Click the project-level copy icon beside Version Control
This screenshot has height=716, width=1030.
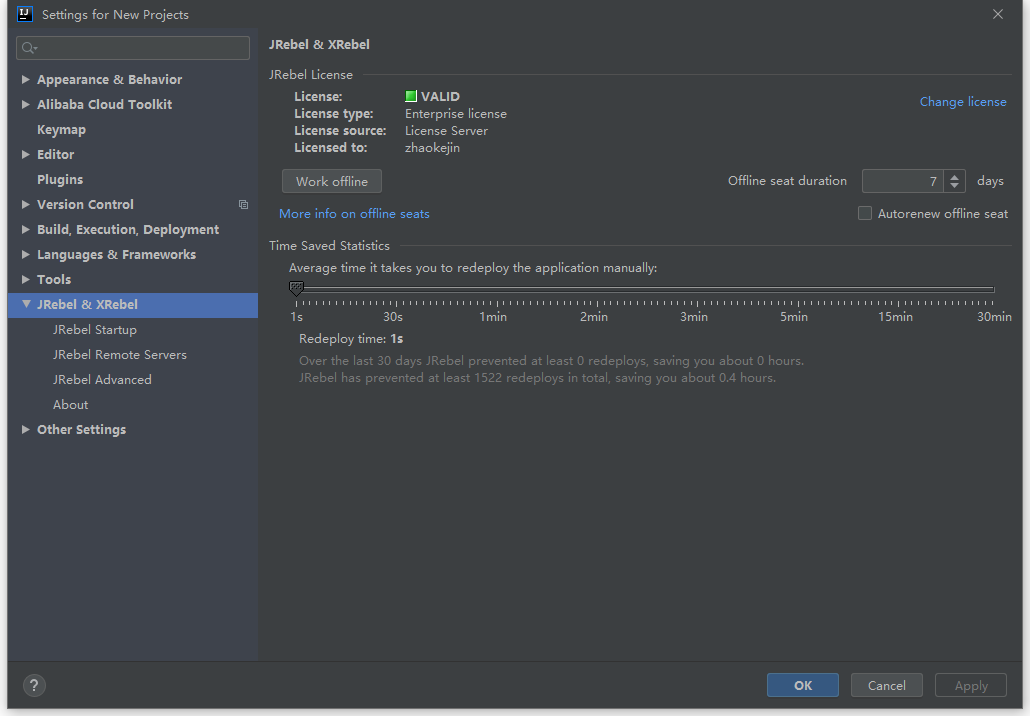click(x=243, y=204)
